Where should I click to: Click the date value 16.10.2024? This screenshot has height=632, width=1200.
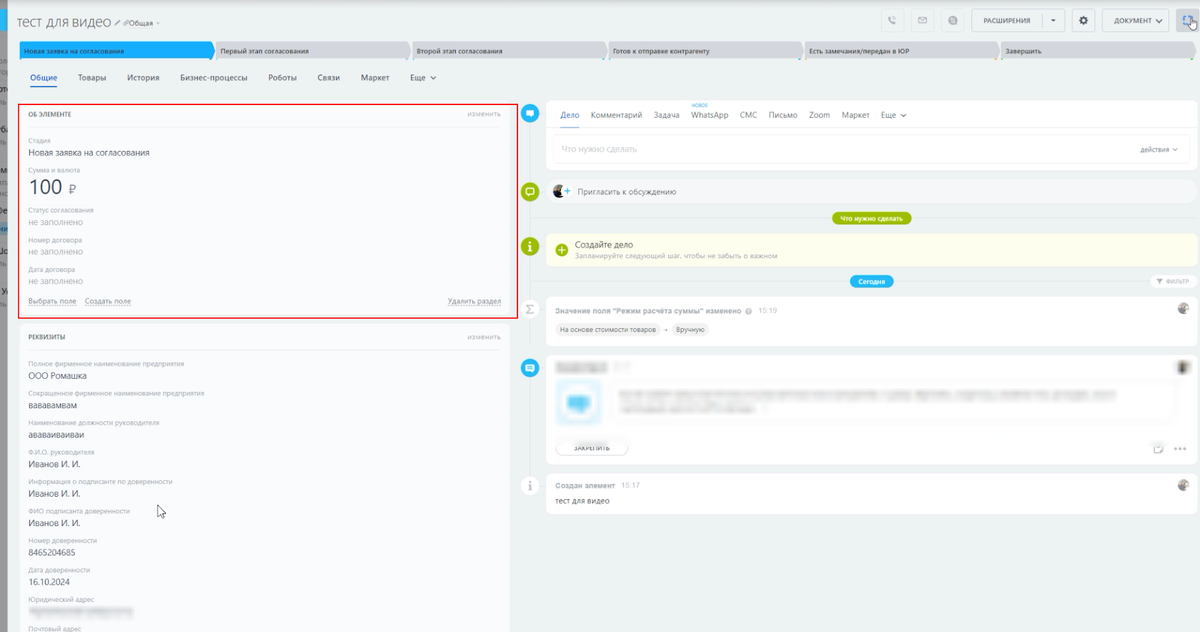(49, 582)
